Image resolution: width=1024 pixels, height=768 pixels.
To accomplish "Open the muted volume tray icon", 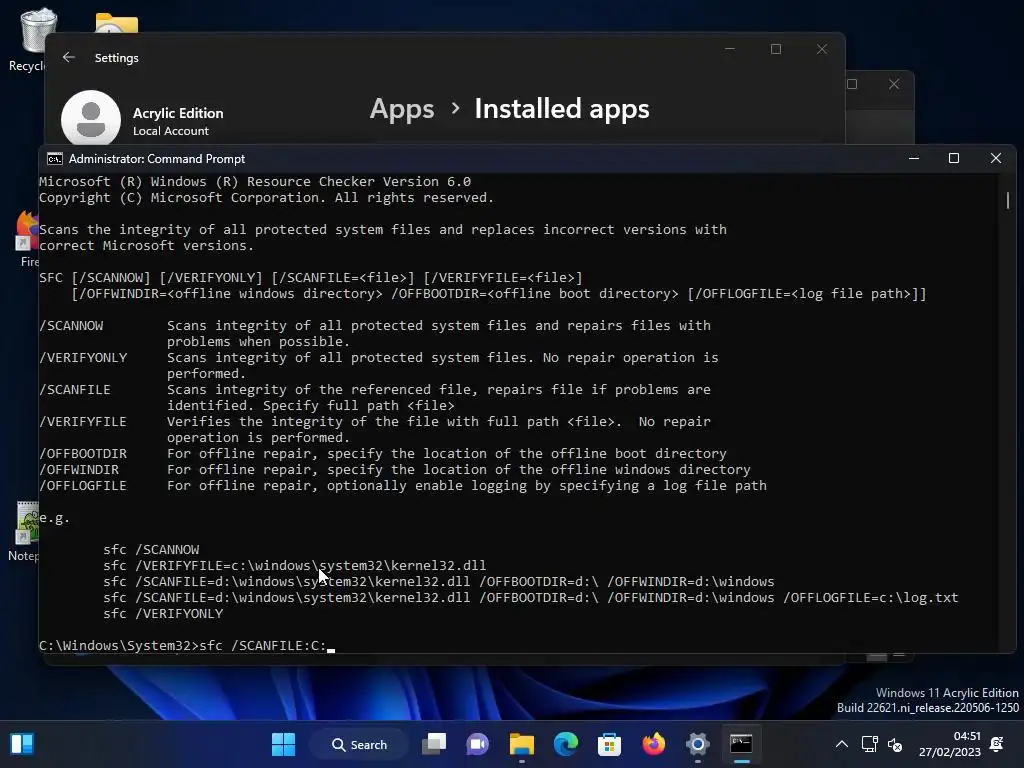I will (x=895, y=744).
